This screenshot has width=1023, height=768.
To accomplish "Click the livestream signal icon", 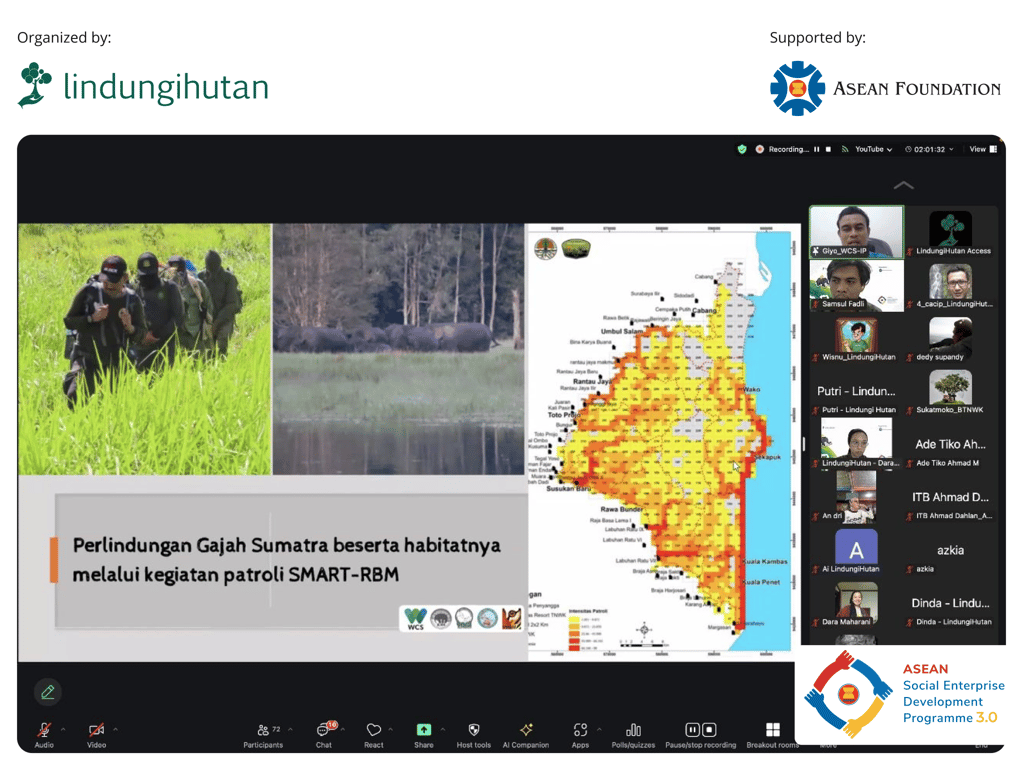I will point(845,149).
